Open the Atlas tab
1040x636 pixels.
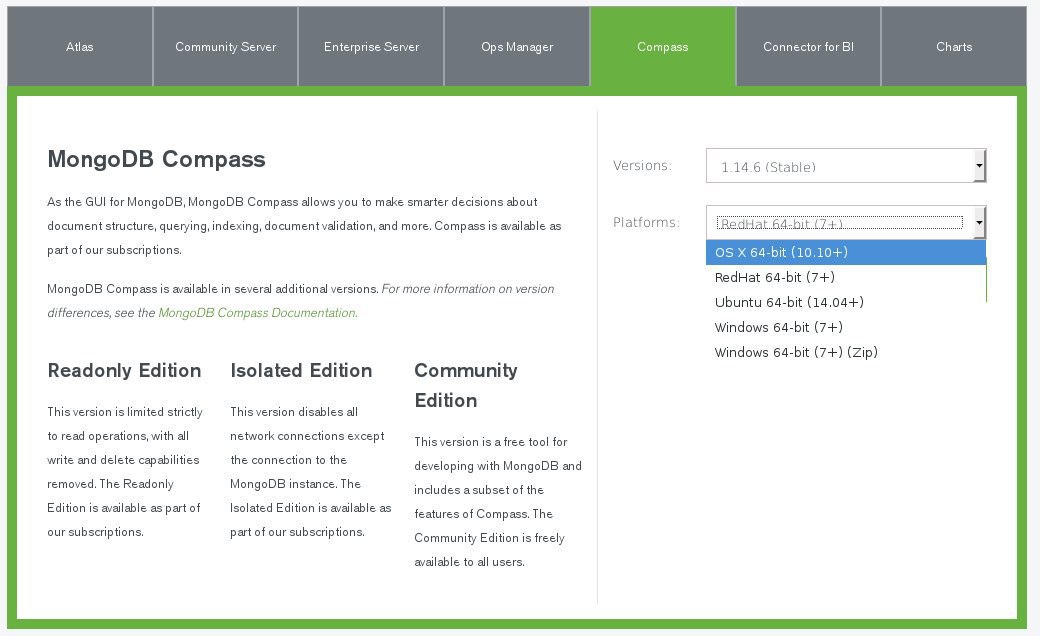(x=80, y=46)
